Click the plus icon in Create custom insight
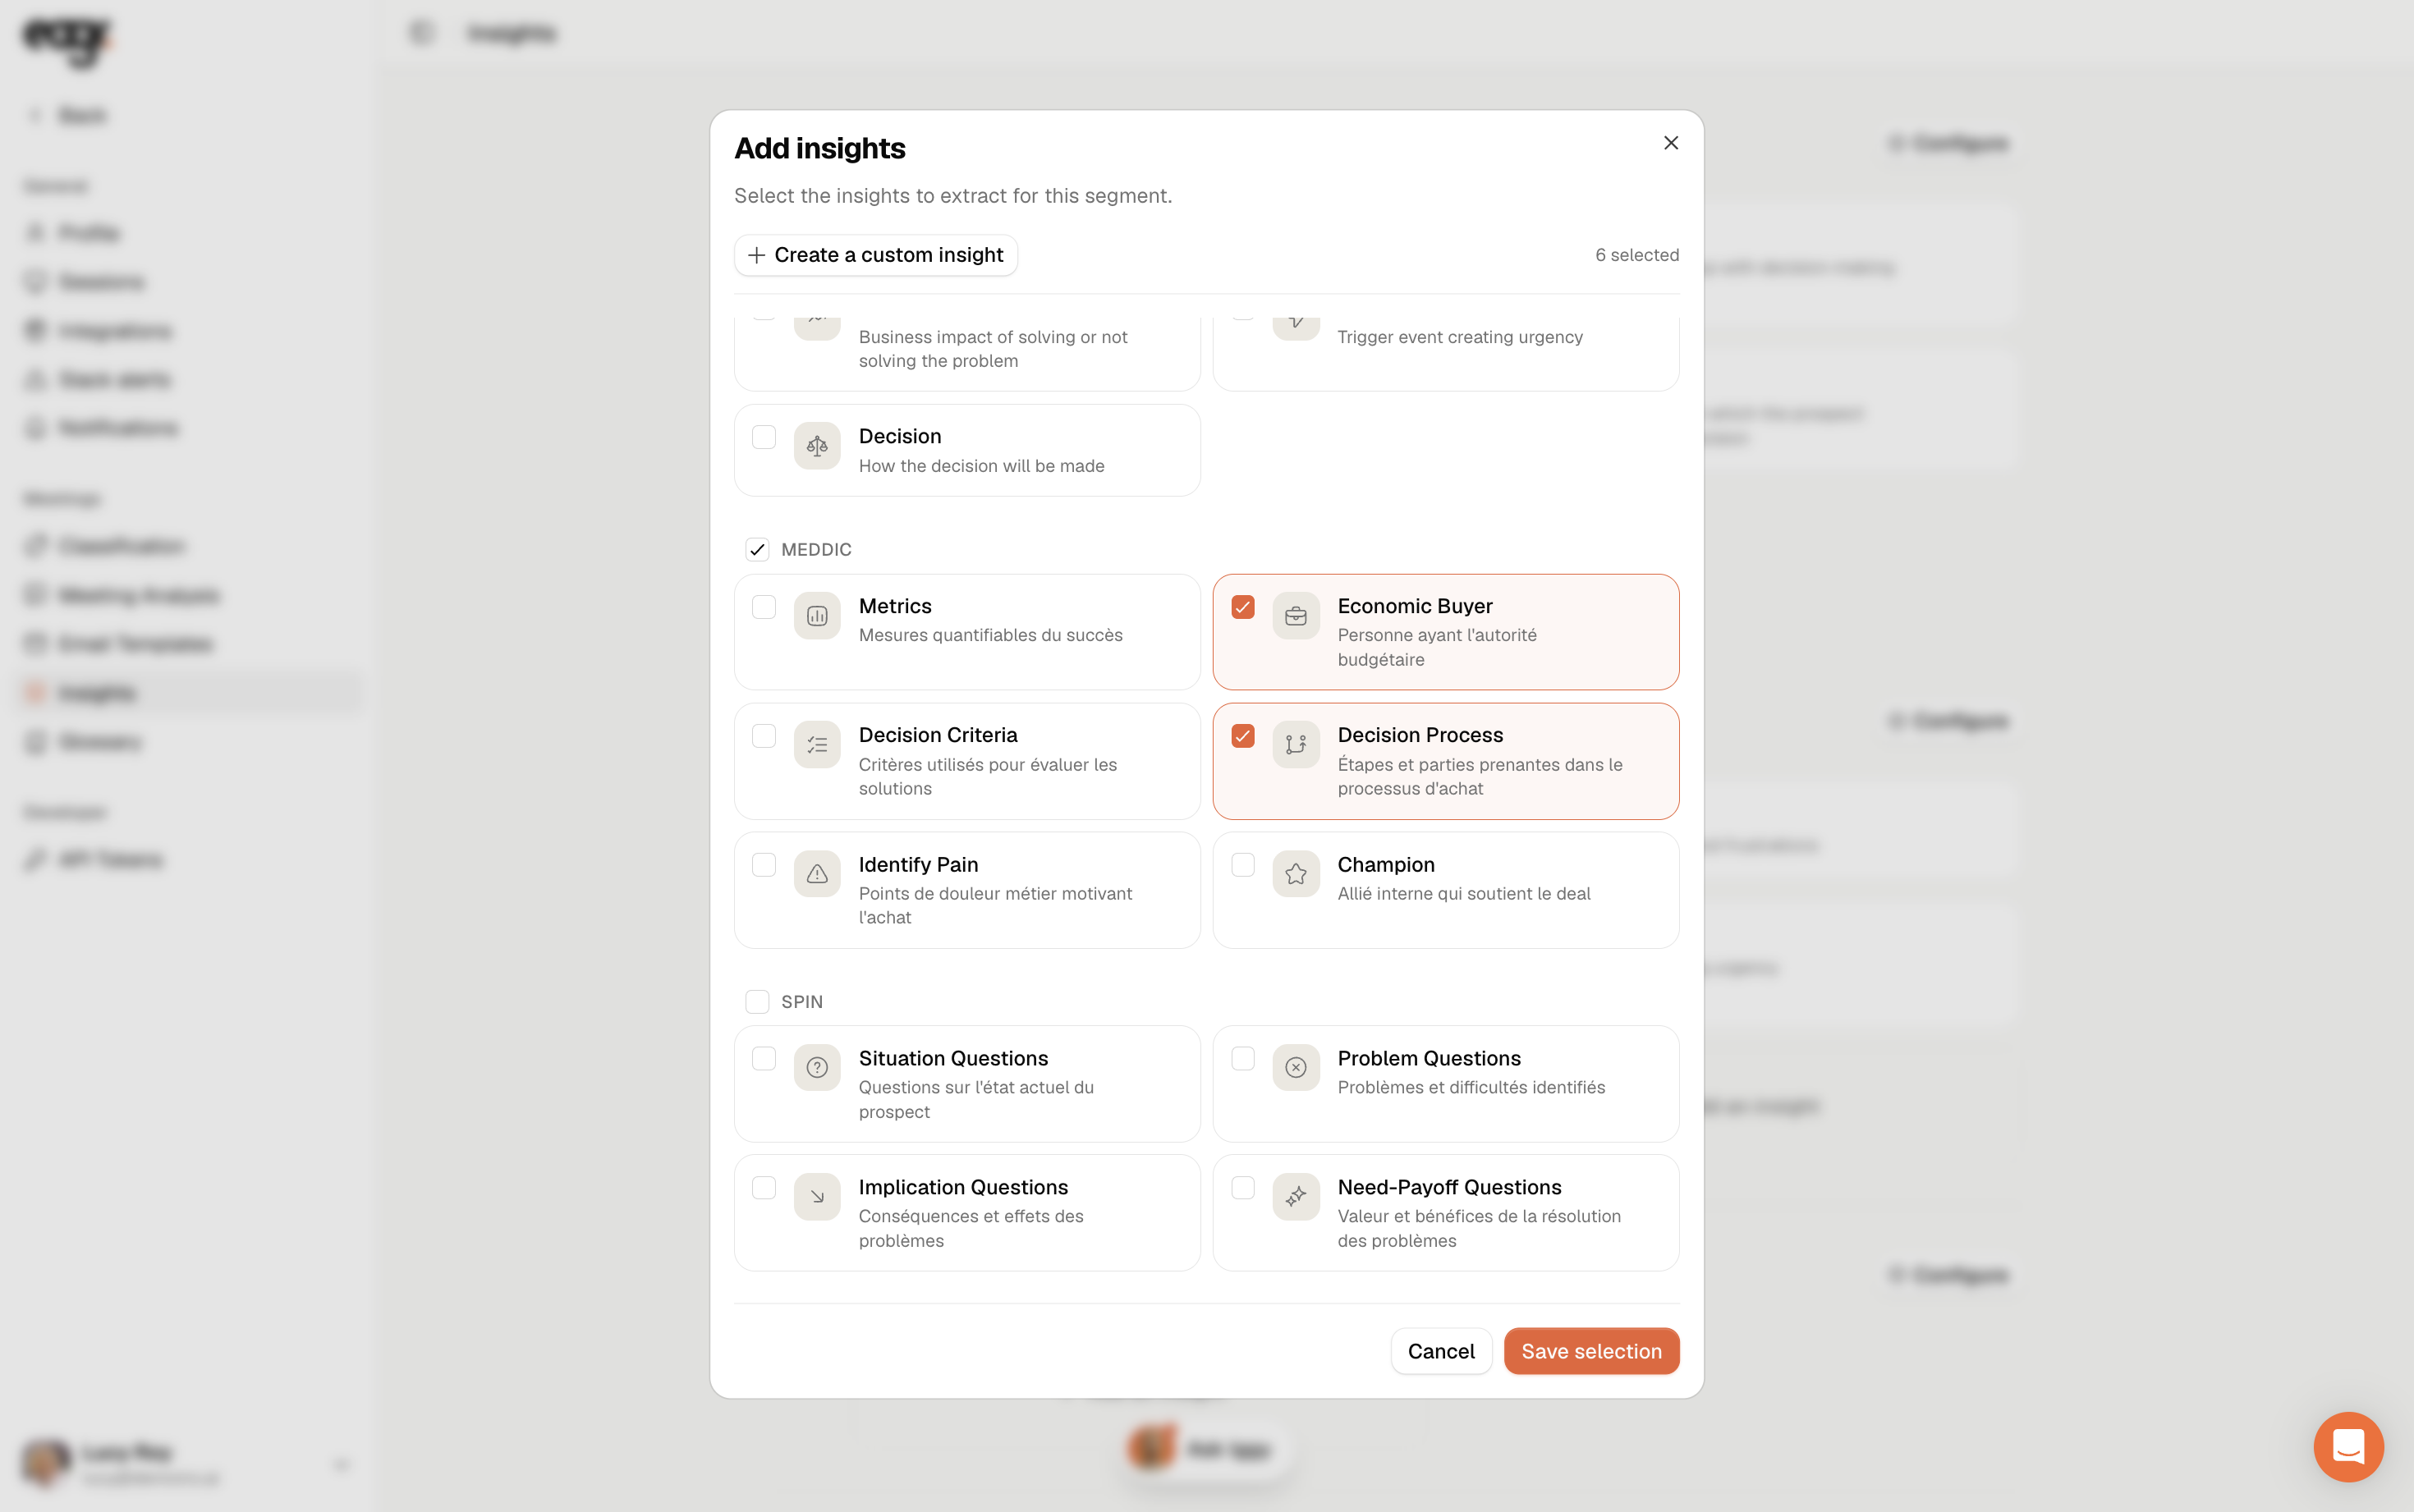Screen dimensions: 2414x1512 pyautogui.click(x=757, y=255)
